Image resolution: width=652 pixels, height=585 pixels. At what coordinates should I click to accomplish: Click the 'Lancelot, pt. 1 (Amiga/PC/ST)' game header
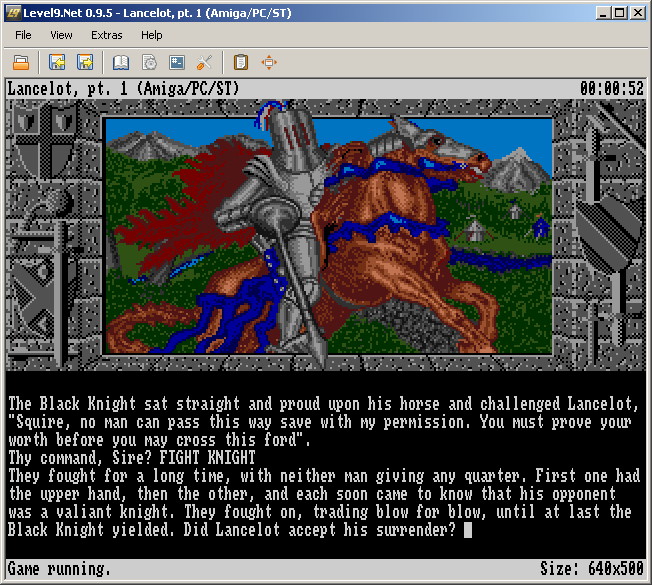123,89
